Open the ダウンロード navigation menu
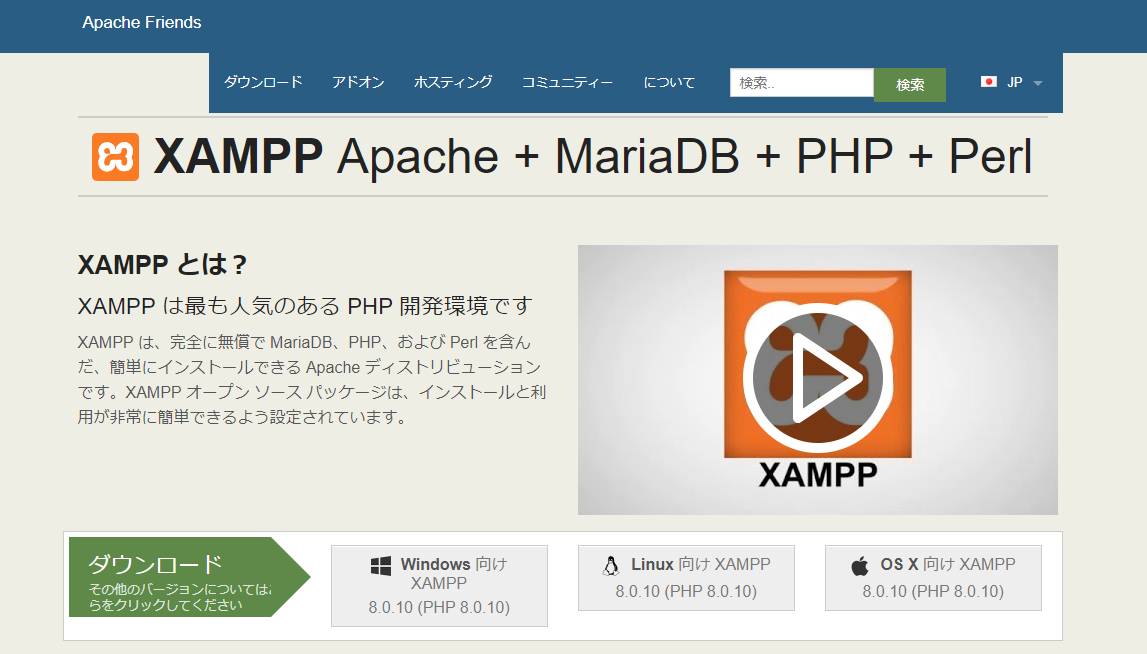 click(x=263, y=83)
